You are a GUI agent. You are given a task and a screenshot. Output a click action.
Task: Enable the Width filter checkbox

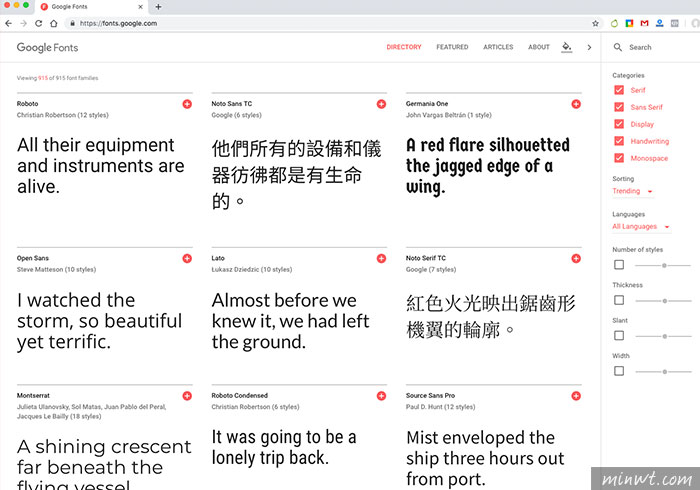click(x=619, y=371)
